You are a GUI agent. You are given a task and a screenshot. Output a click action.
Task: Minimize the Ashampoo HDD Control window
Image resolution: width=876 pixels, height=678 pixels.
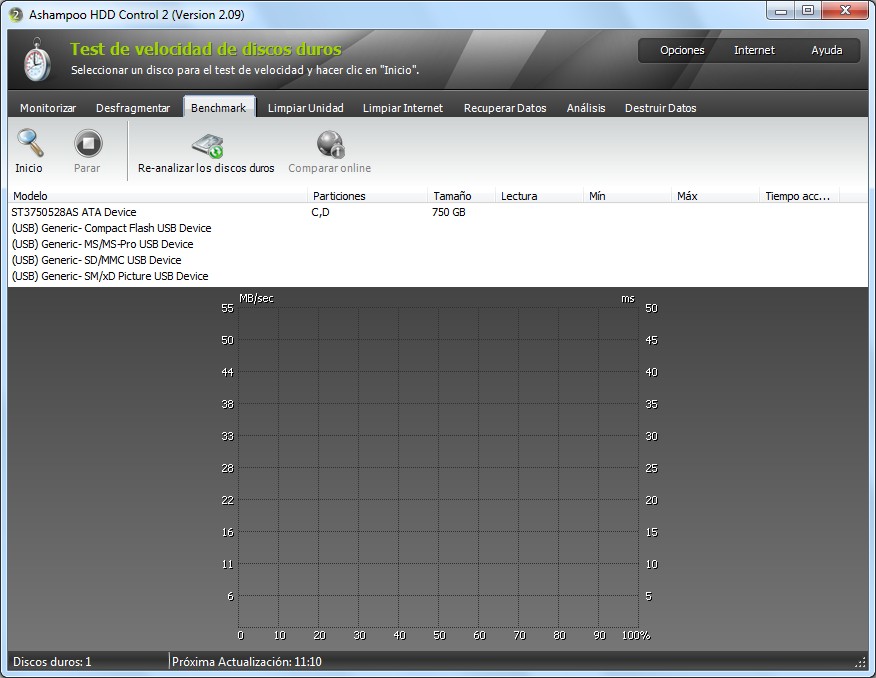tap(780, 11)
